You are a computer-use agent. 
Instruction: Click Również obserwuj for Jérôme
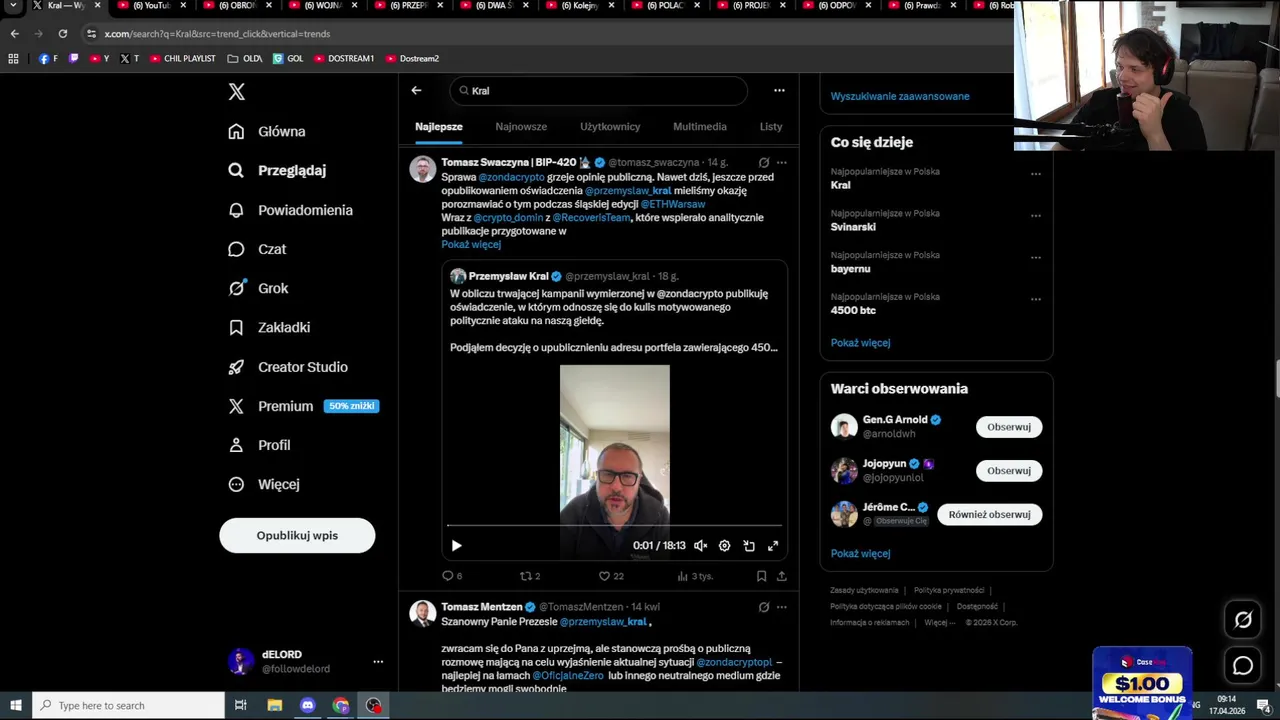tap(989, 514)
